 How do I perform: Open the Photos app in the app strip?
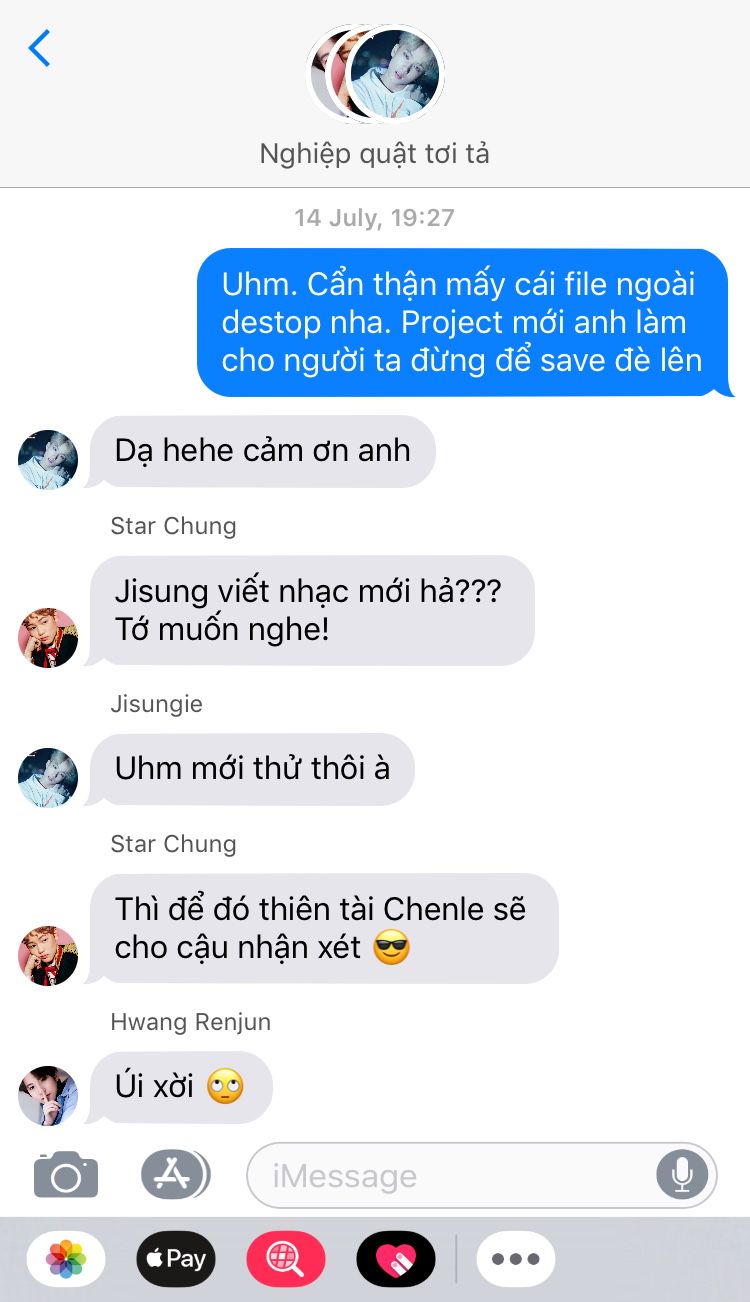pyautogui.click(x=66, y=1258)
